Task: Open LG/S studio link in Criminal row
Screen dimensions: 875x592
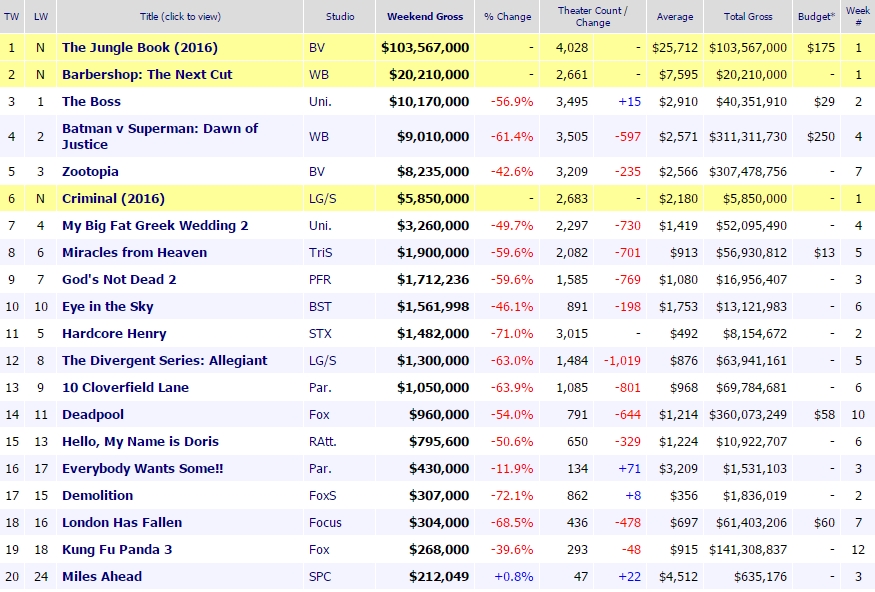Action: pos(323,199)
